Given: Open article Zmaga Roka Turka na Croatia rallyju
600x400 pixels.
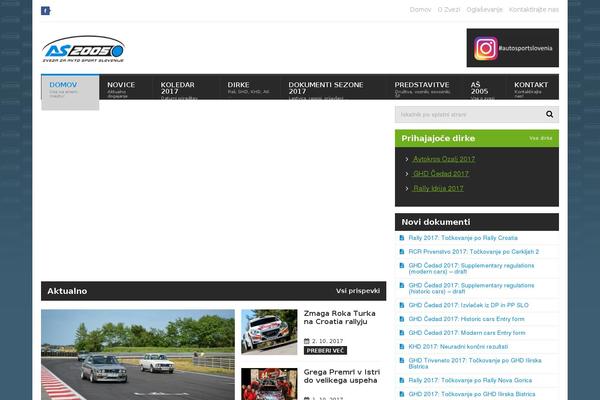Looking at the screenshot, I should 339,317.
